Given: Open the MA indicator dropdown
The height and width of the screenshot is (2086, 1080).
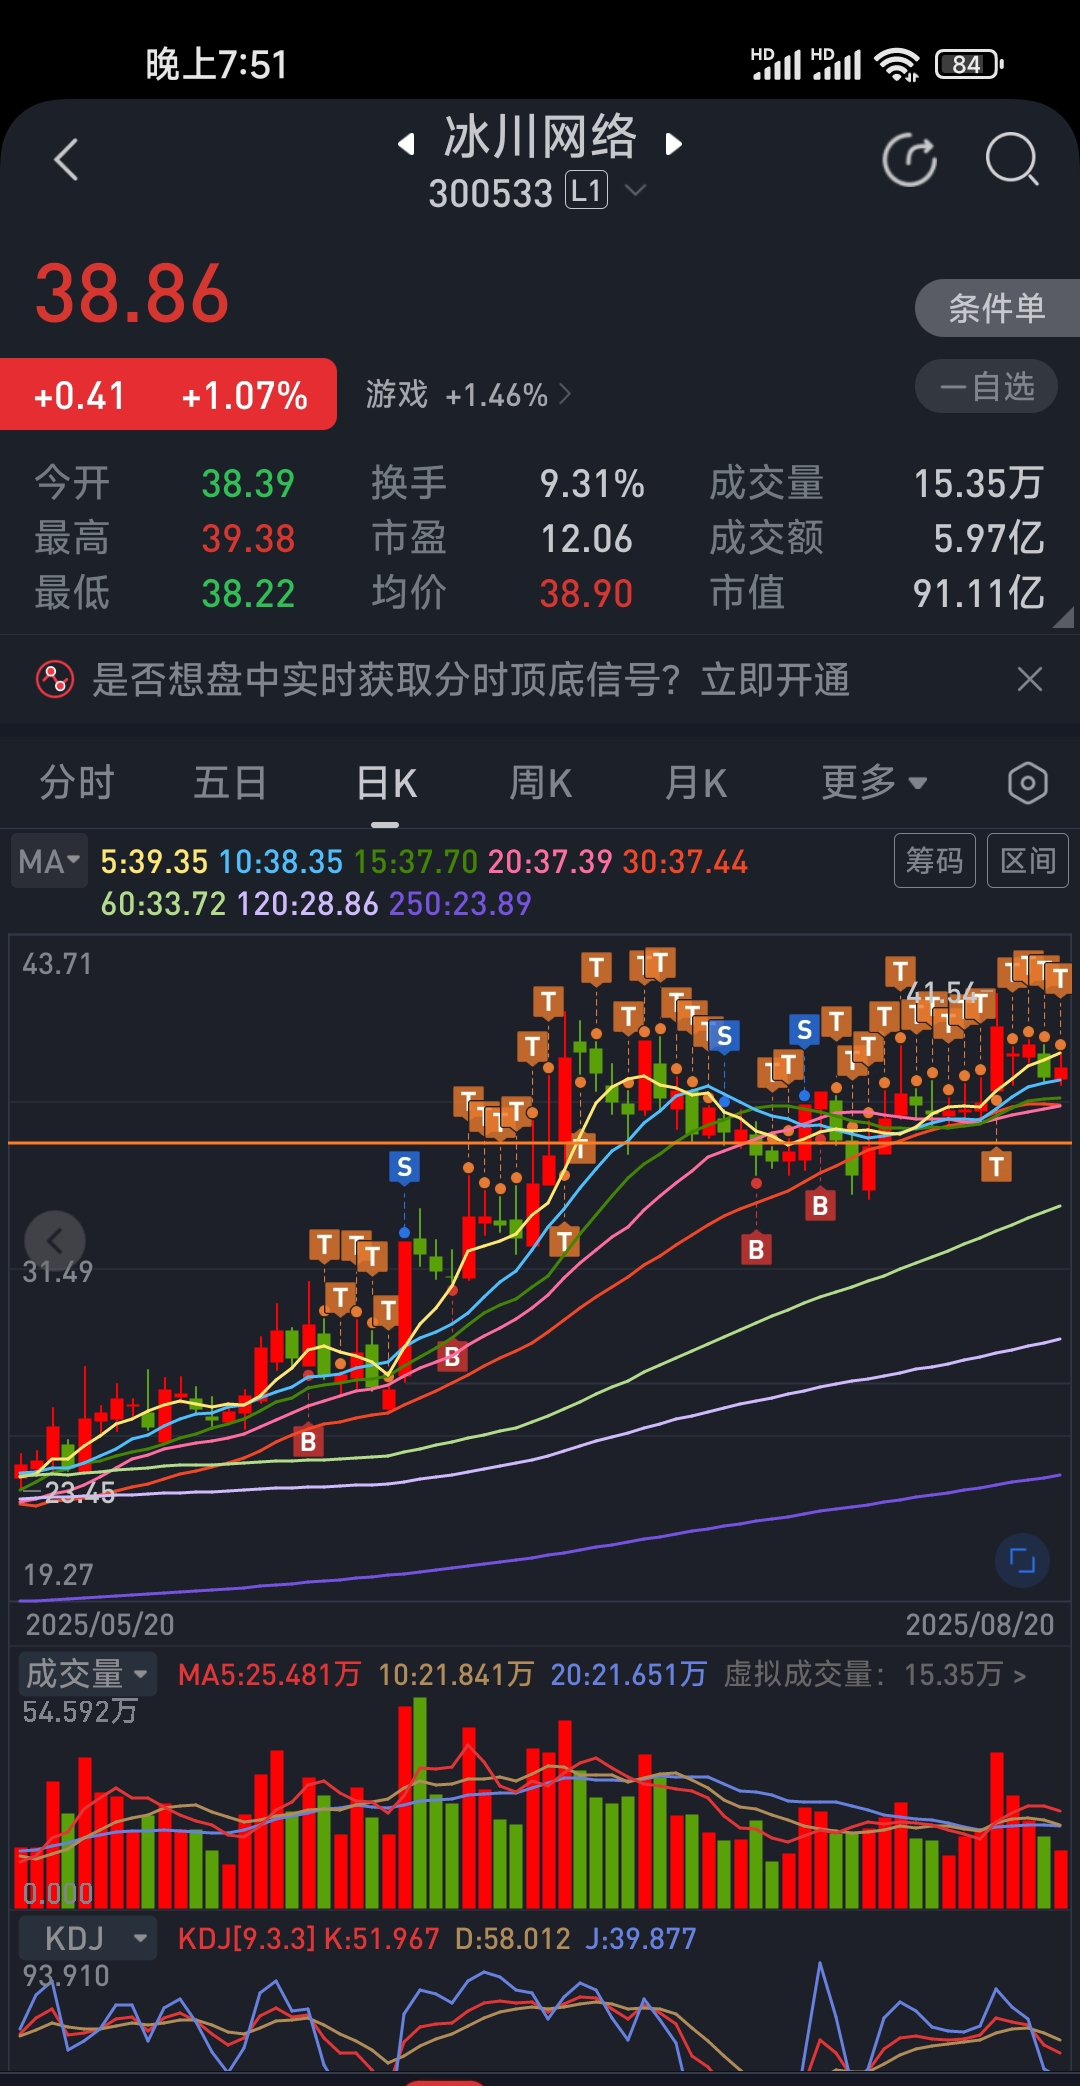Looking at the screenshot, I should click(49, 861).
